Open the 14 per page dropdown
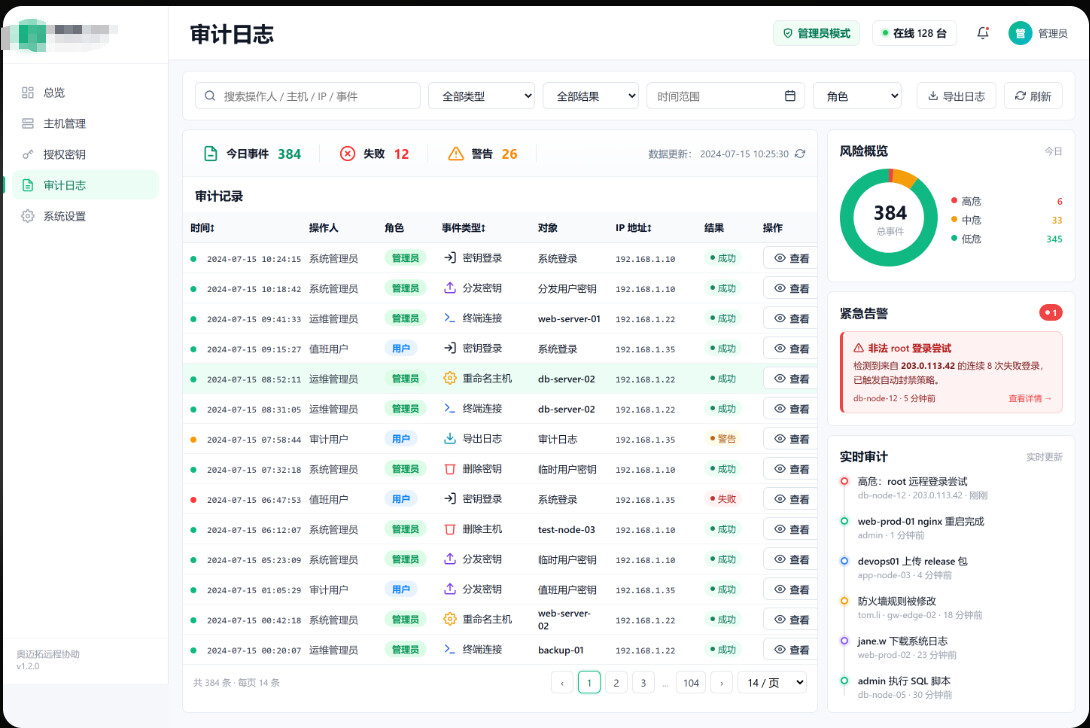The height and width of the screenshot is (728, 1090). coord(772,683)
